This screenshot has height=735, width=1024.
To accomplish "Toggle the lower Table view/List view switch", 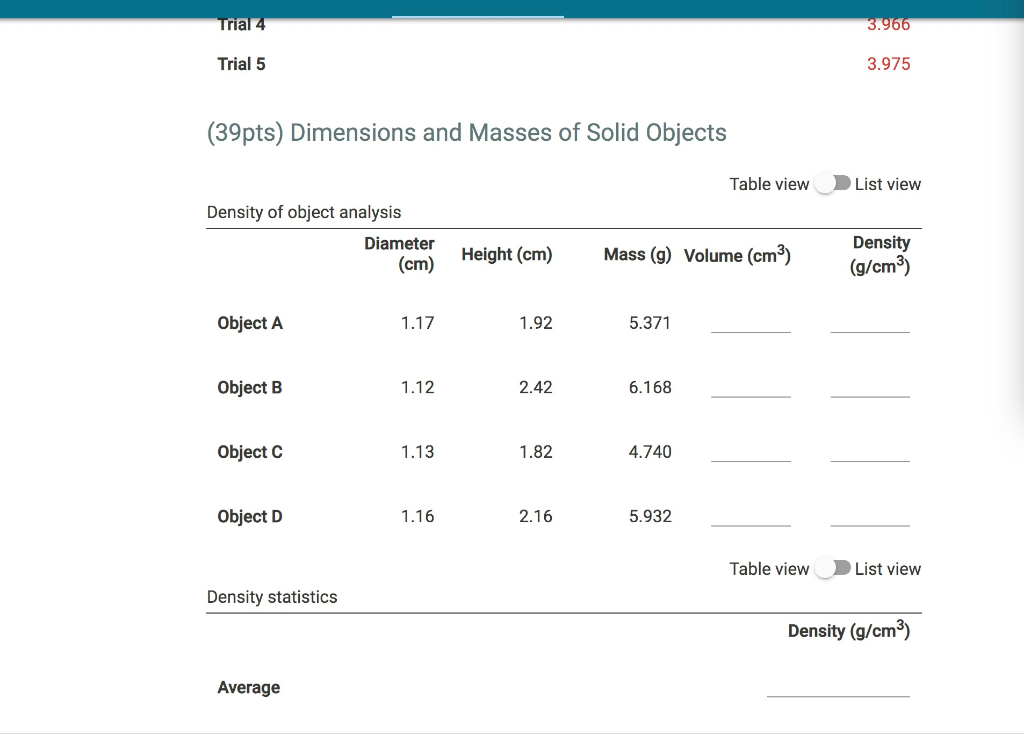I will tap(832, 568).
